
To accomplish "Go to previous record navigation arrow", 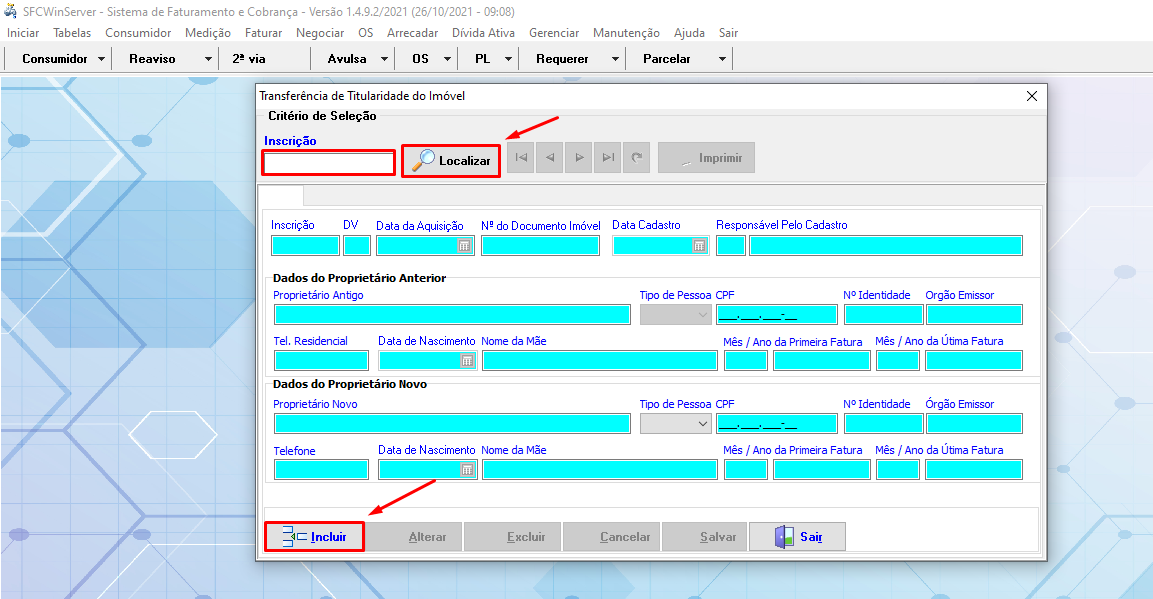I will click(549, 158).
